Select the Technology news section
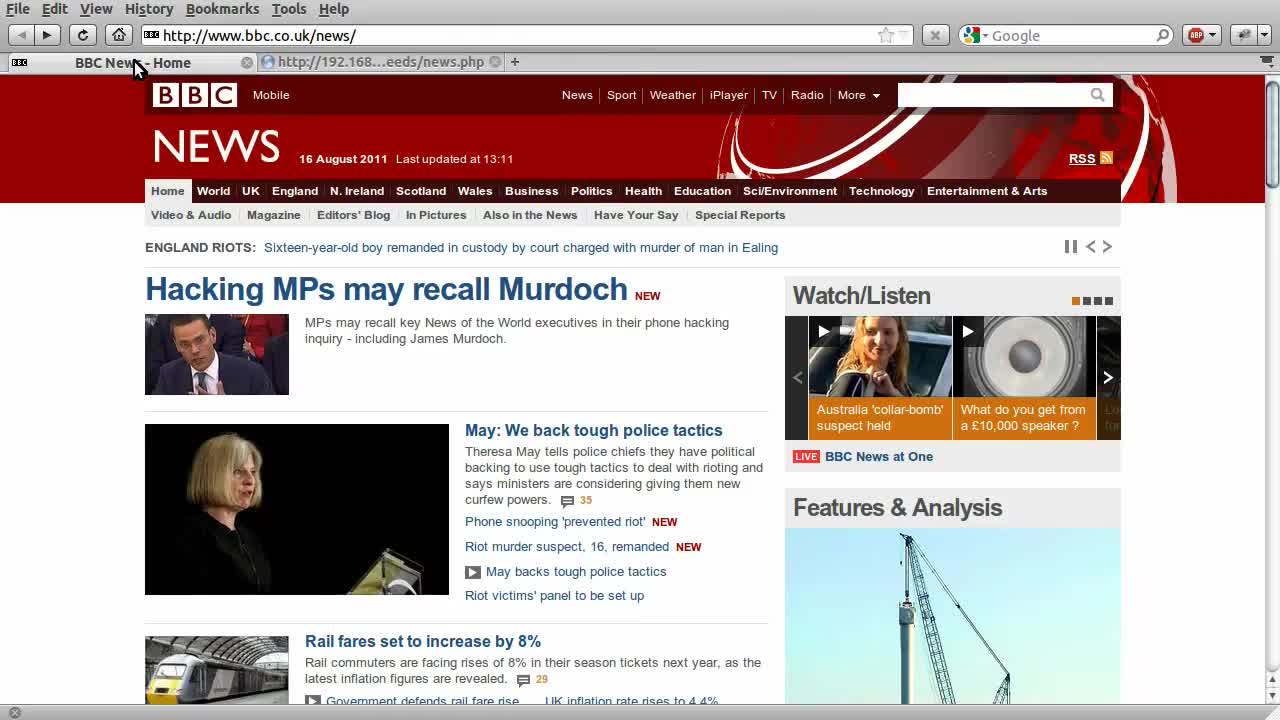Viewport: 1280px width, 720px height. click(x=882, y=191)
